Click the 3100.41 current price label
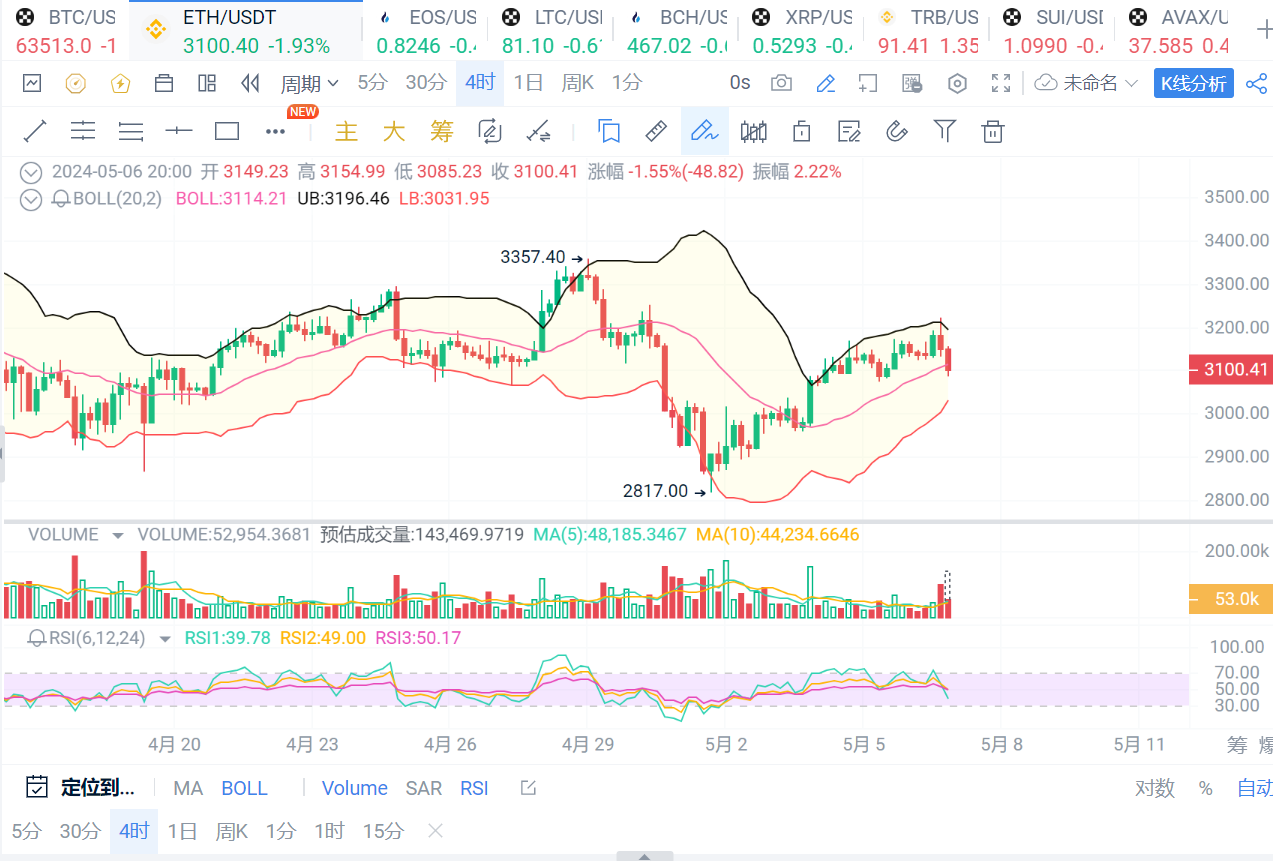The width and height of the screenshot is (1273, 861). tap(1230, 370)
